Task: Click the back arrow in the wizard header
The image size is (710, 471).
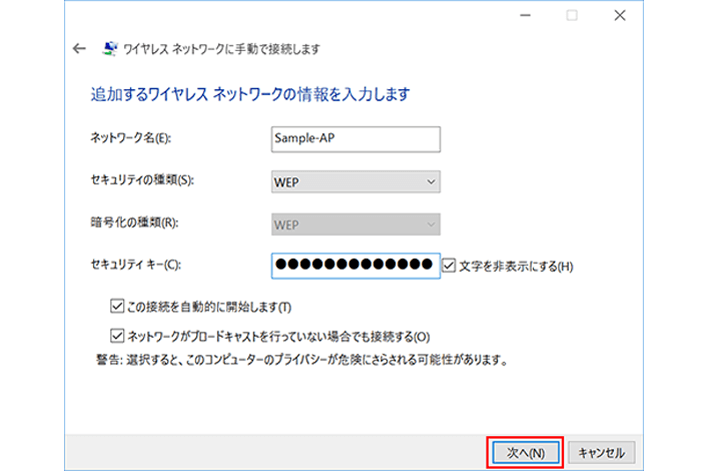Action: tap(80, 49)
